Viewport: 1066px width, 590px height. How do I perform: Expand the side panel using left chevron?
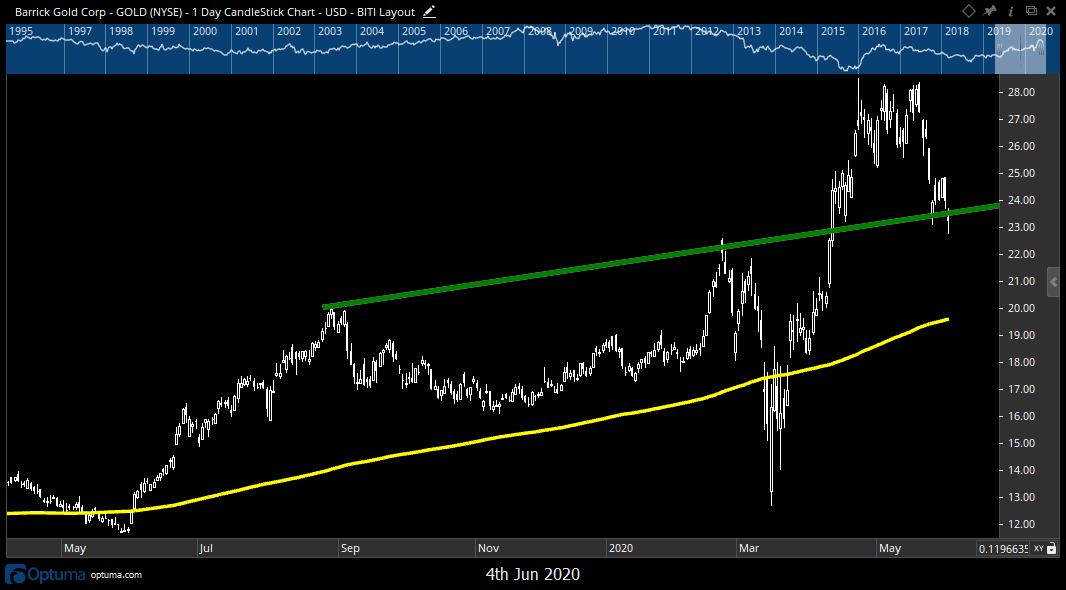(x=1052, y=283)
